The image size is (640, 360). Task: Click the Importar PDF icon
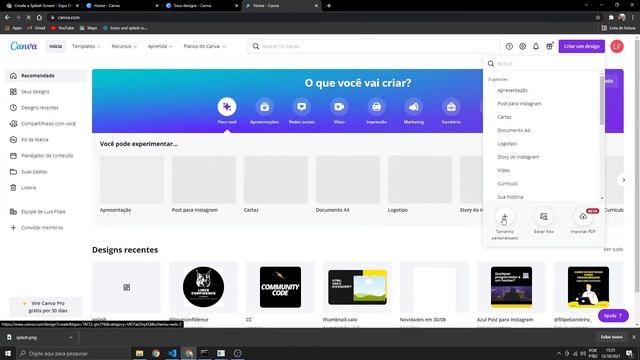click(583, 216)
